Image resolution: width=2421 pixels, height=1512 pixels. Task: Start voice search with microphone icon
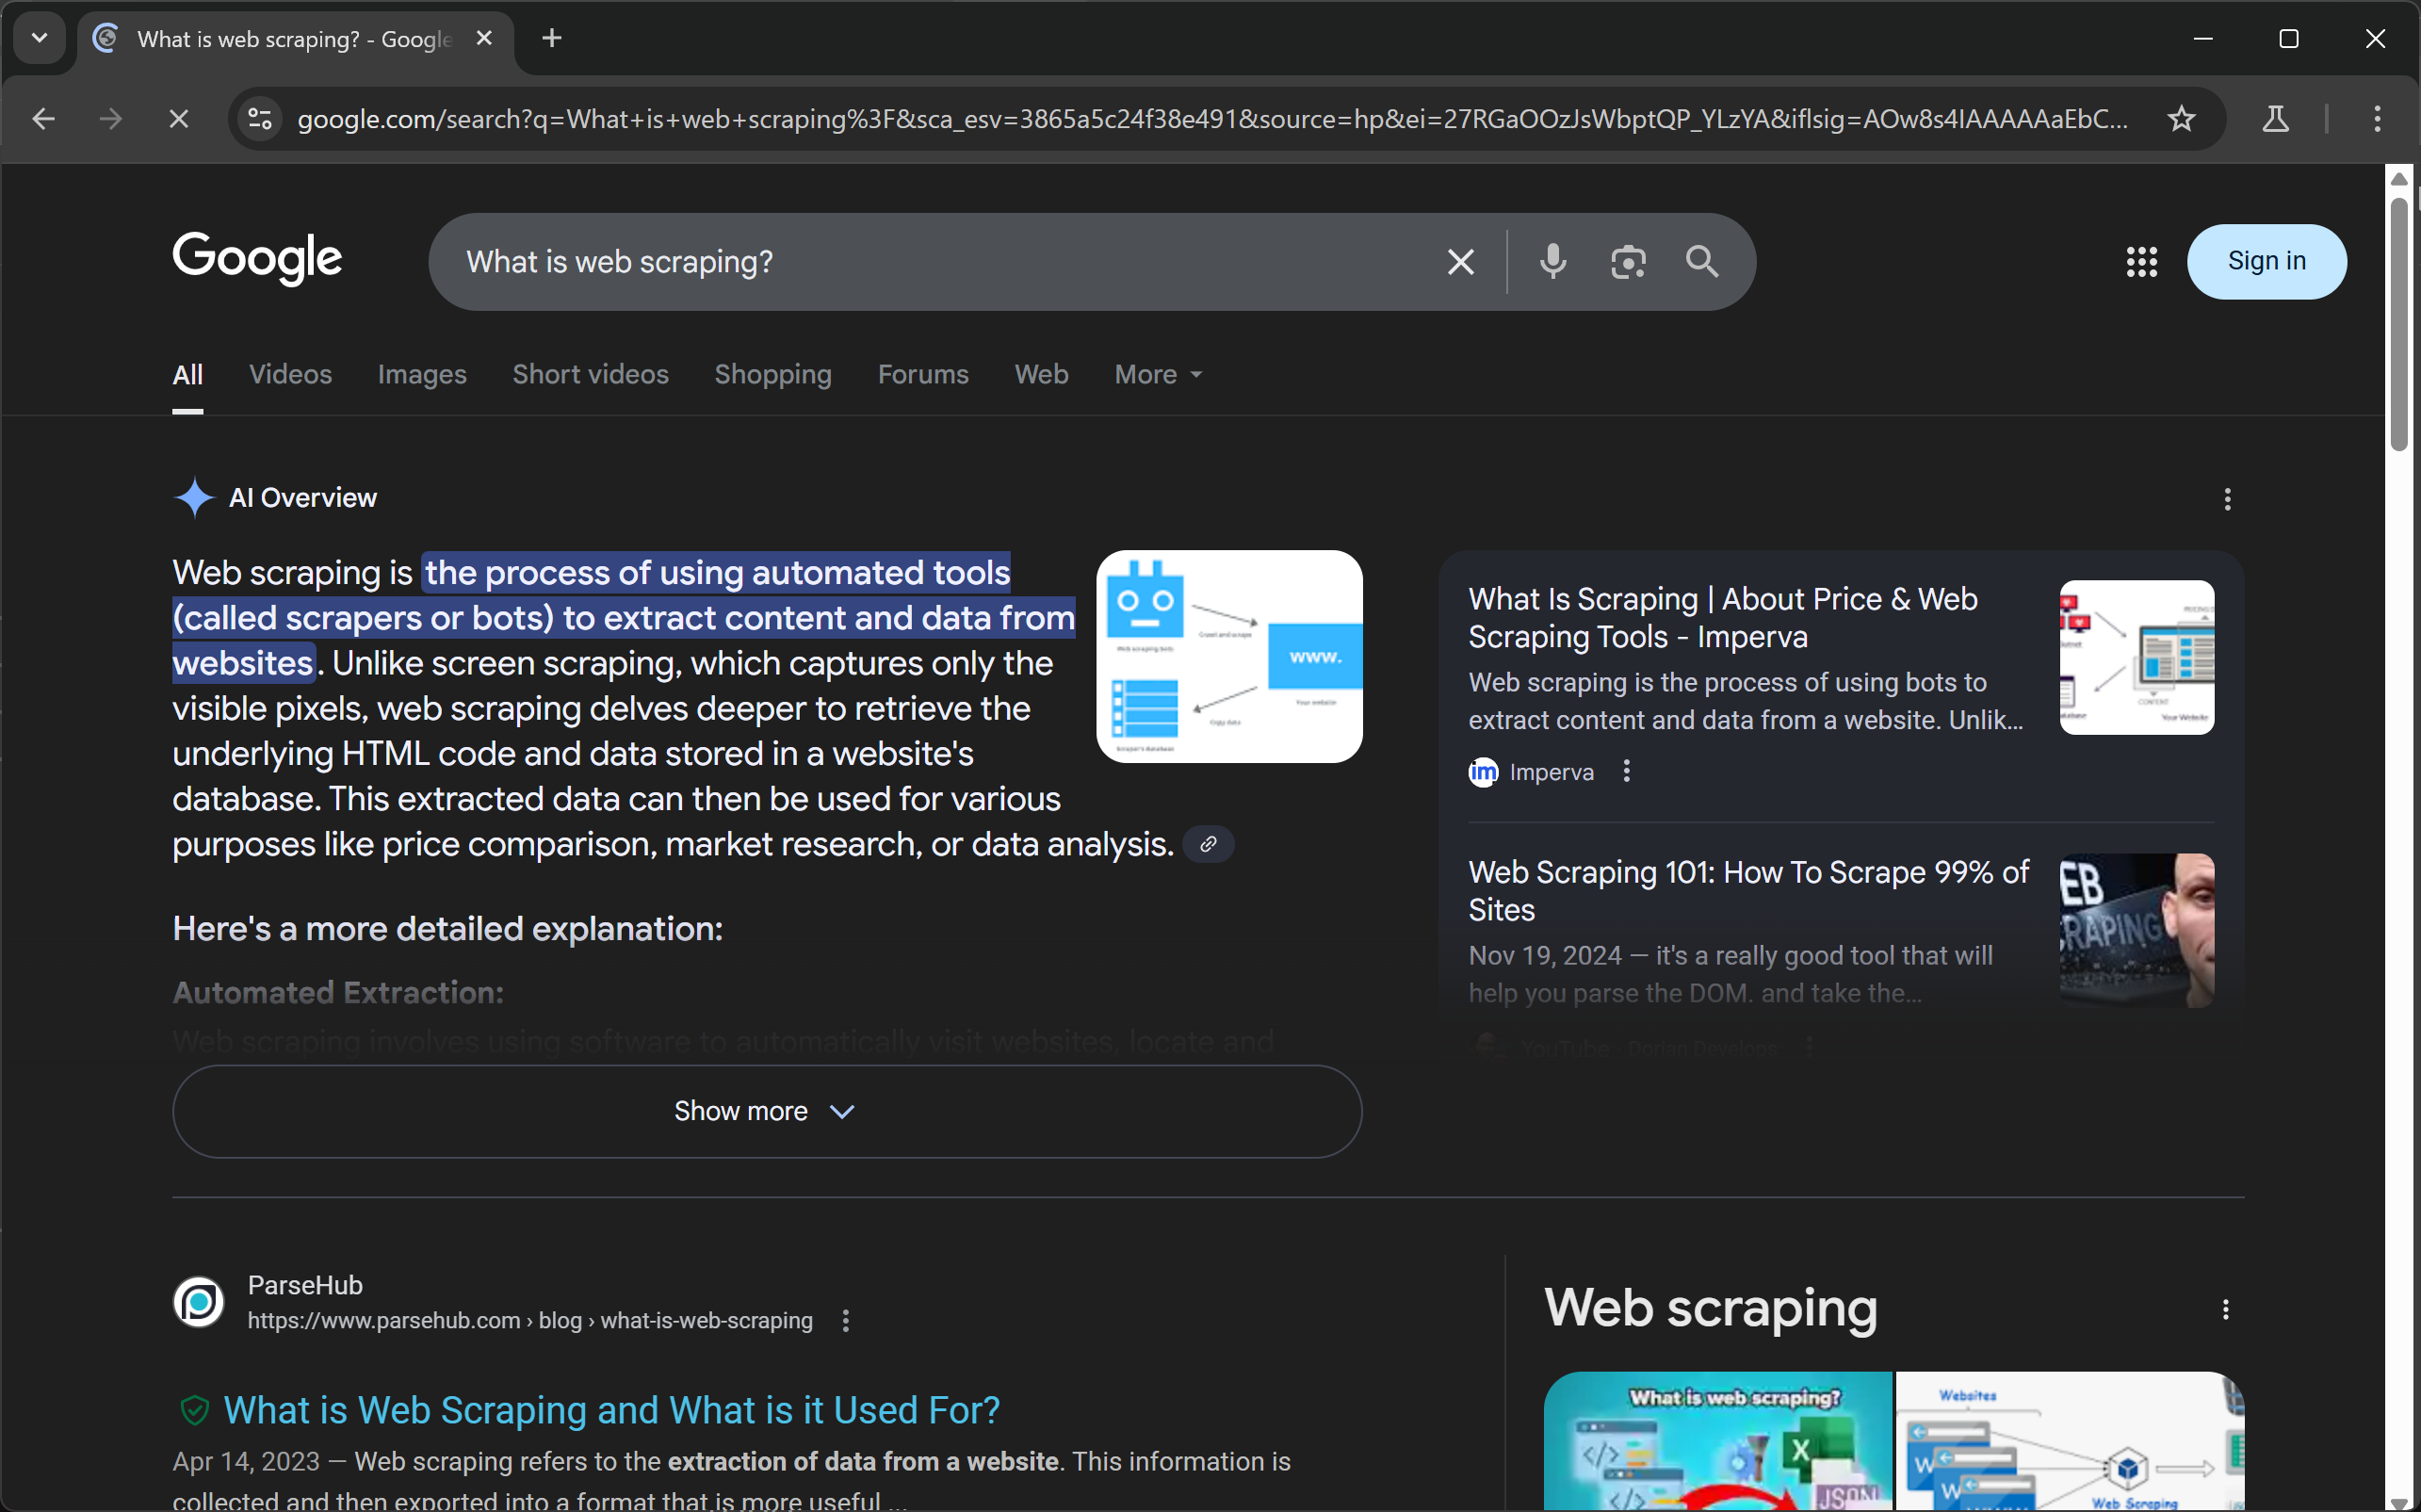(1552, 262)
